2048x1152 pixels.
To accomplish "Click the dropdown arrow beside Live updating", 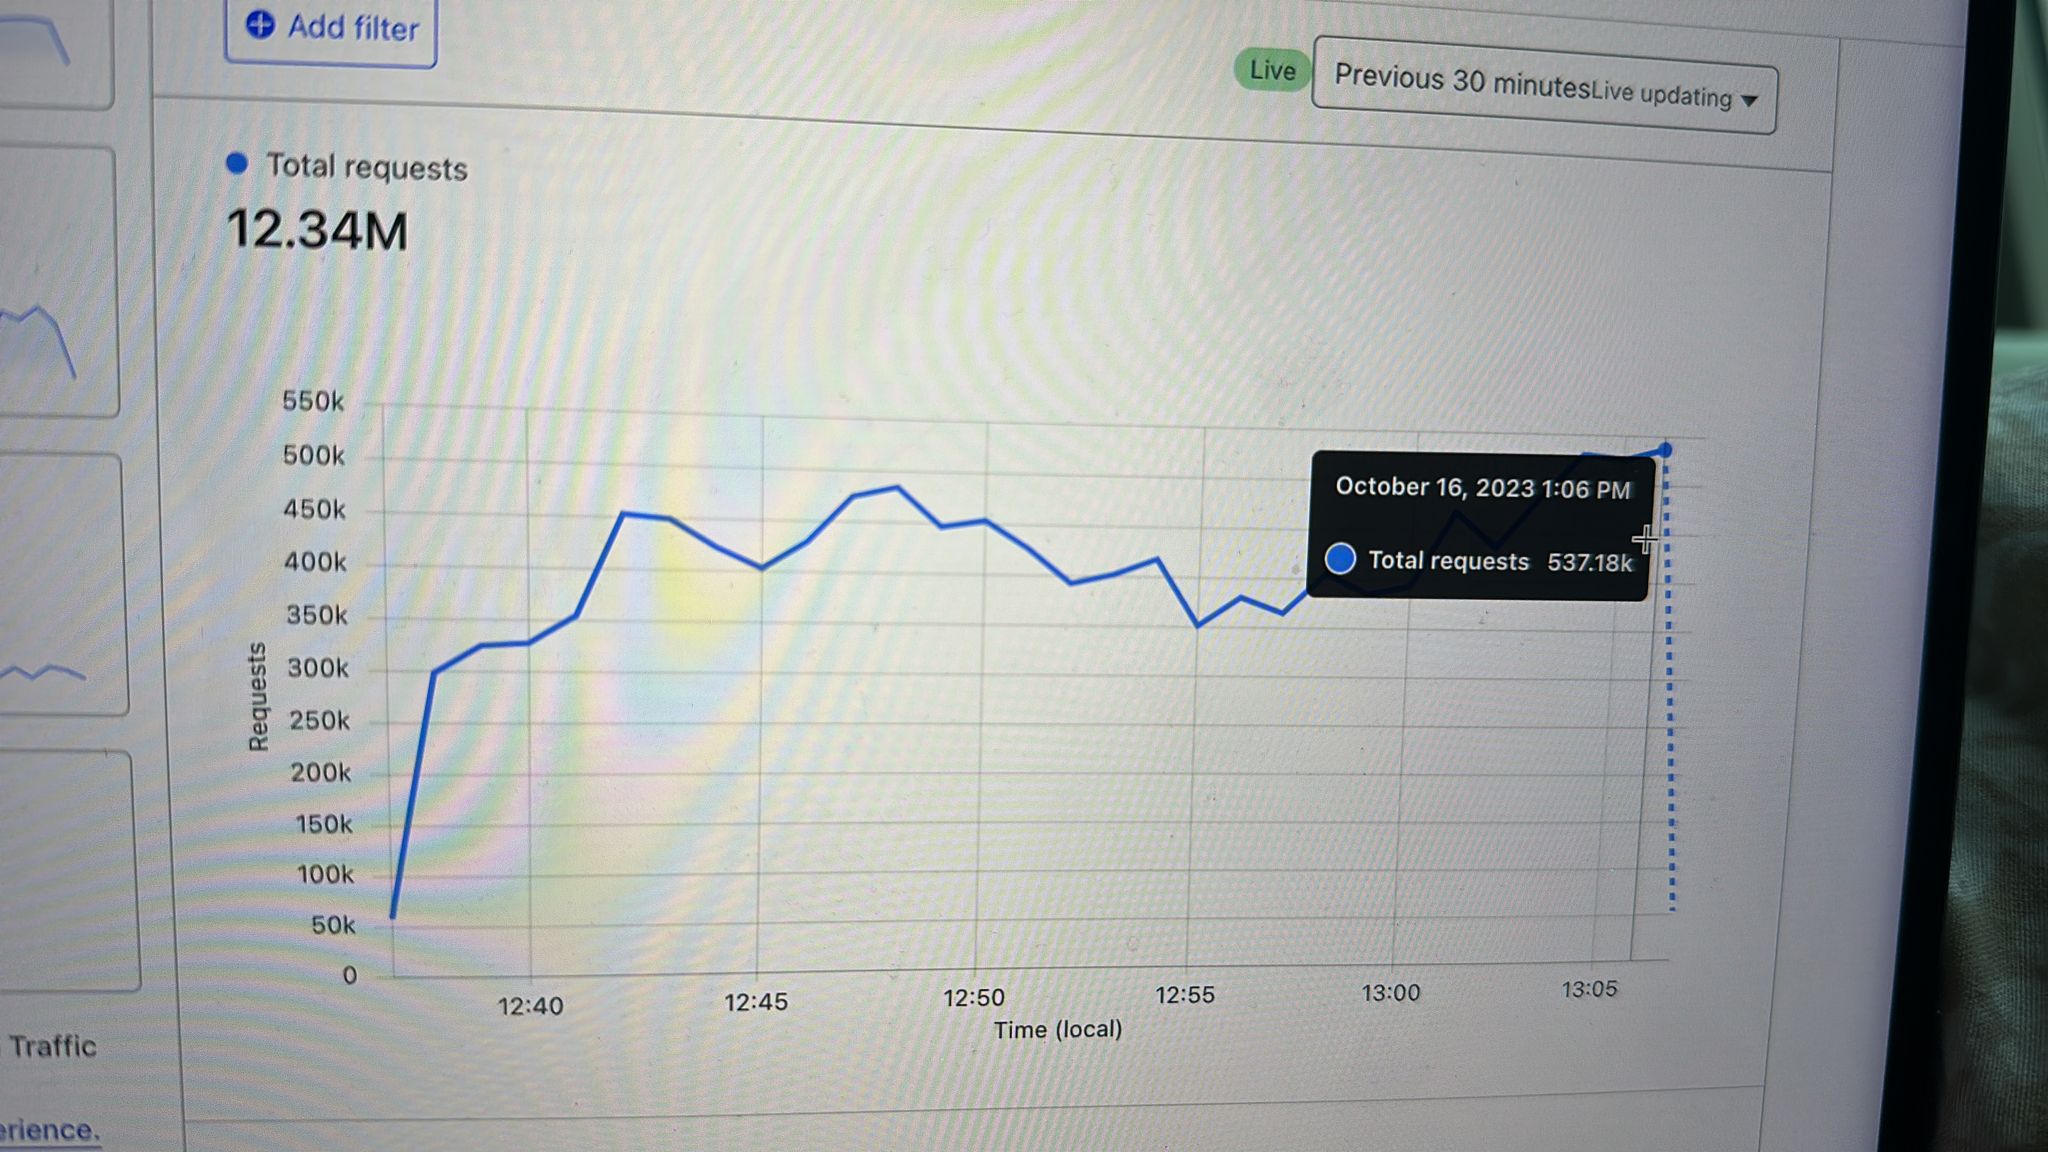I will point(1749,100).
